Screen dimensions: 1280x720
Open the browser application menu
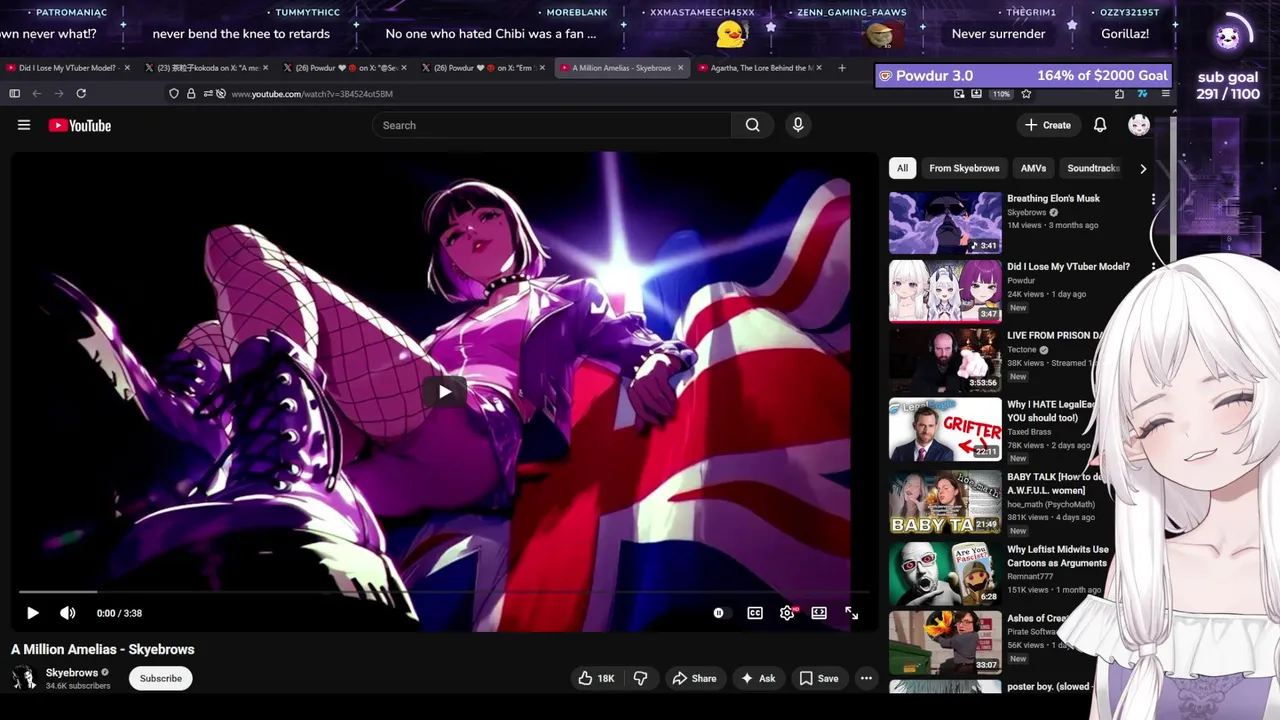pyautogui.click(x=1165, y=93)
